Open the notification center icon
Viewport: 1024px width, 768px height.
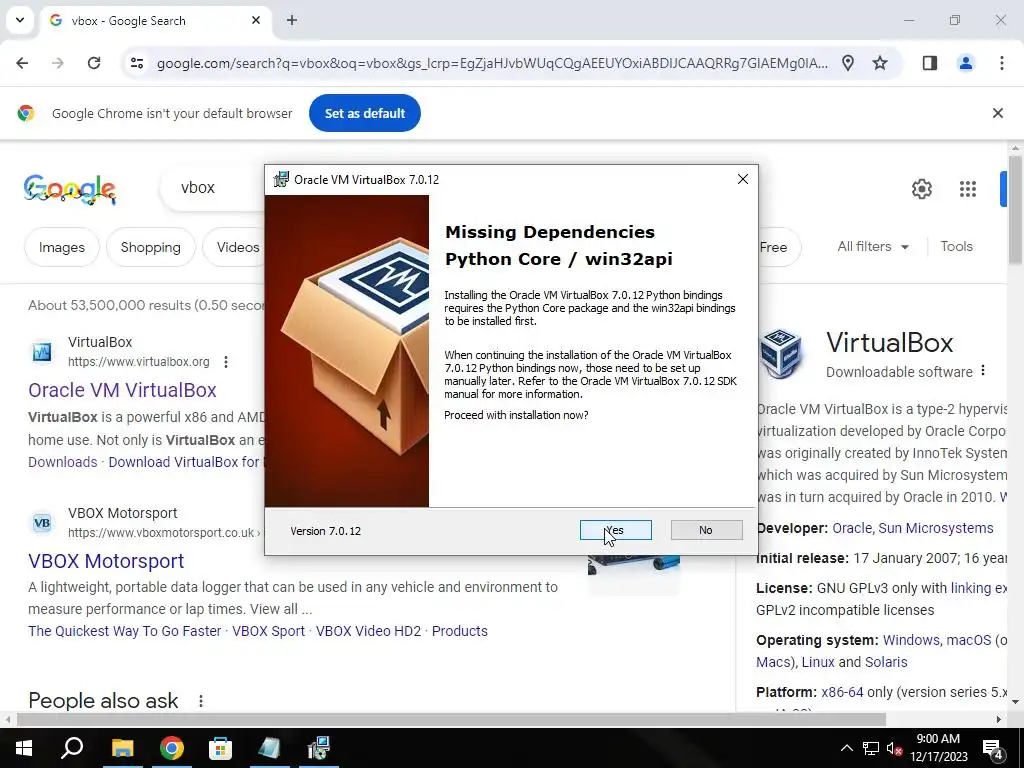coord(993,748)
